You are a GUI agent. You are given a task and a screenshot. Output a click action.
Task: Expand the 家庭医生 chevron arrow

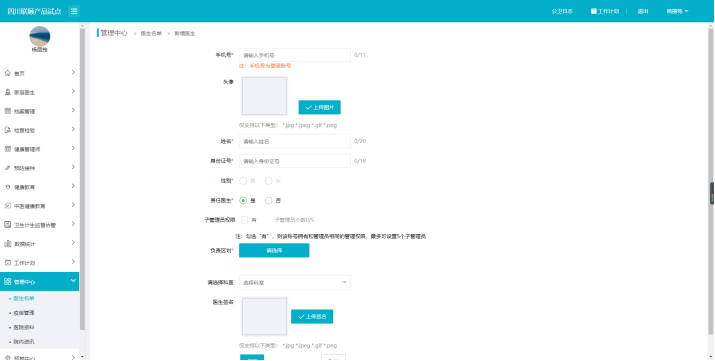point(73,91)
